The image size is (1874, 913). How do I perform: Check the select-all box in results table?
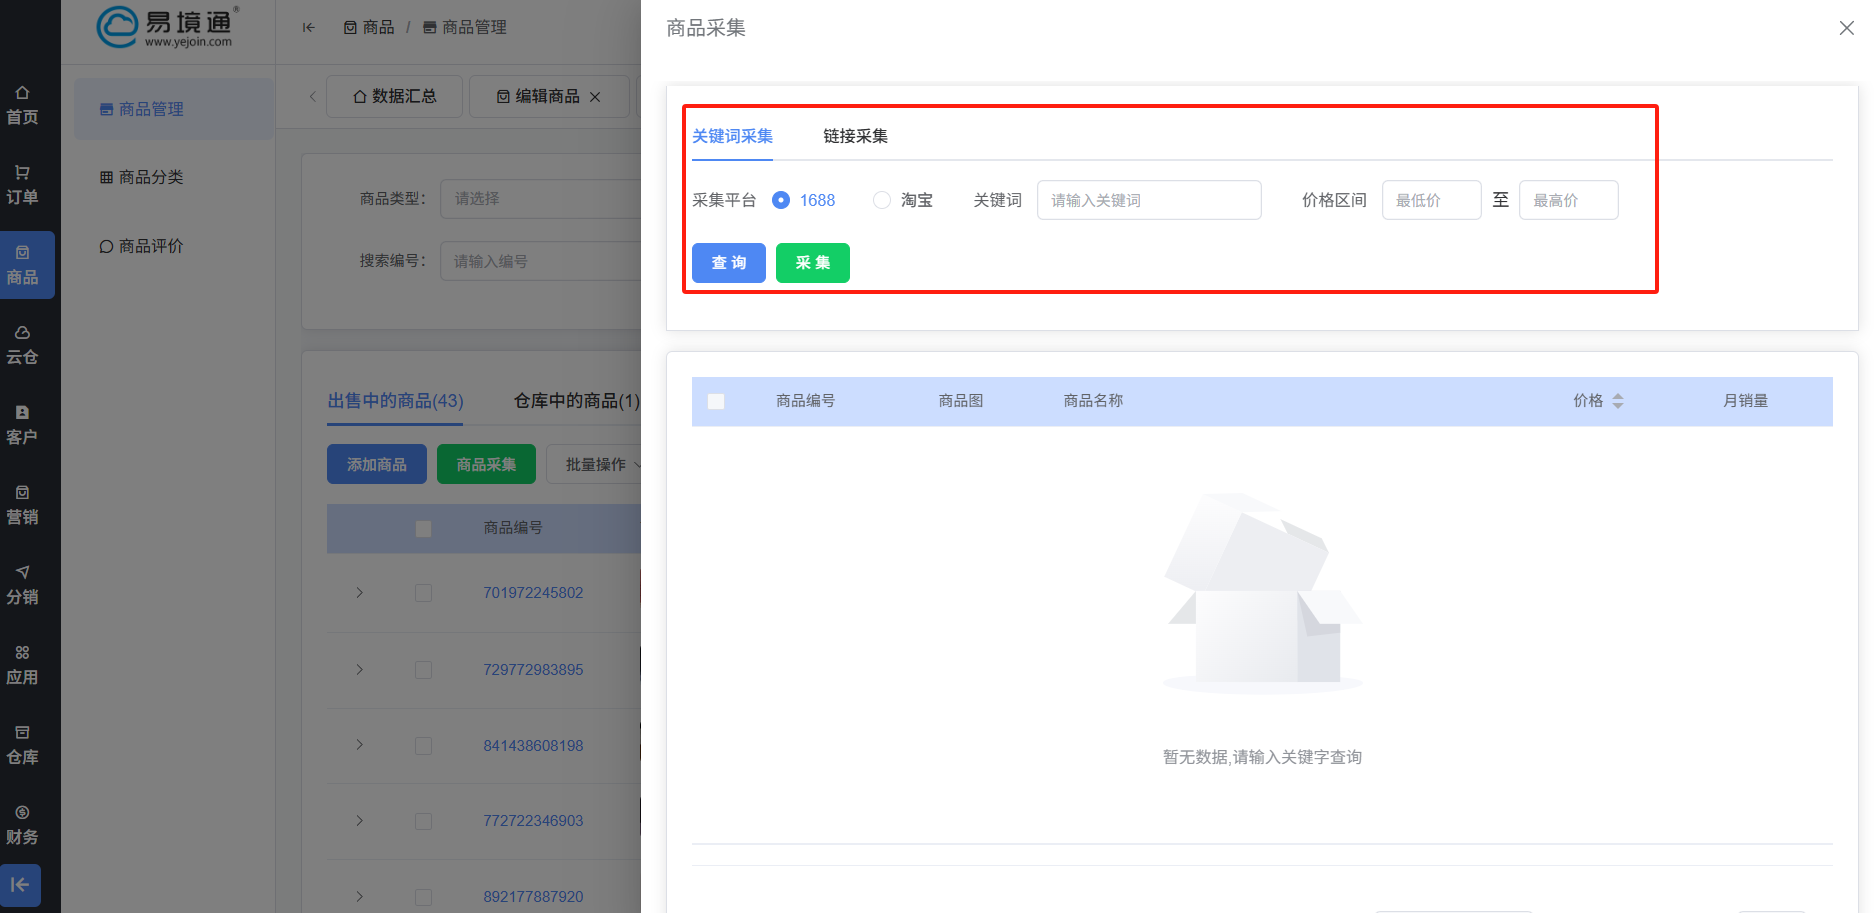coord(716,401)
